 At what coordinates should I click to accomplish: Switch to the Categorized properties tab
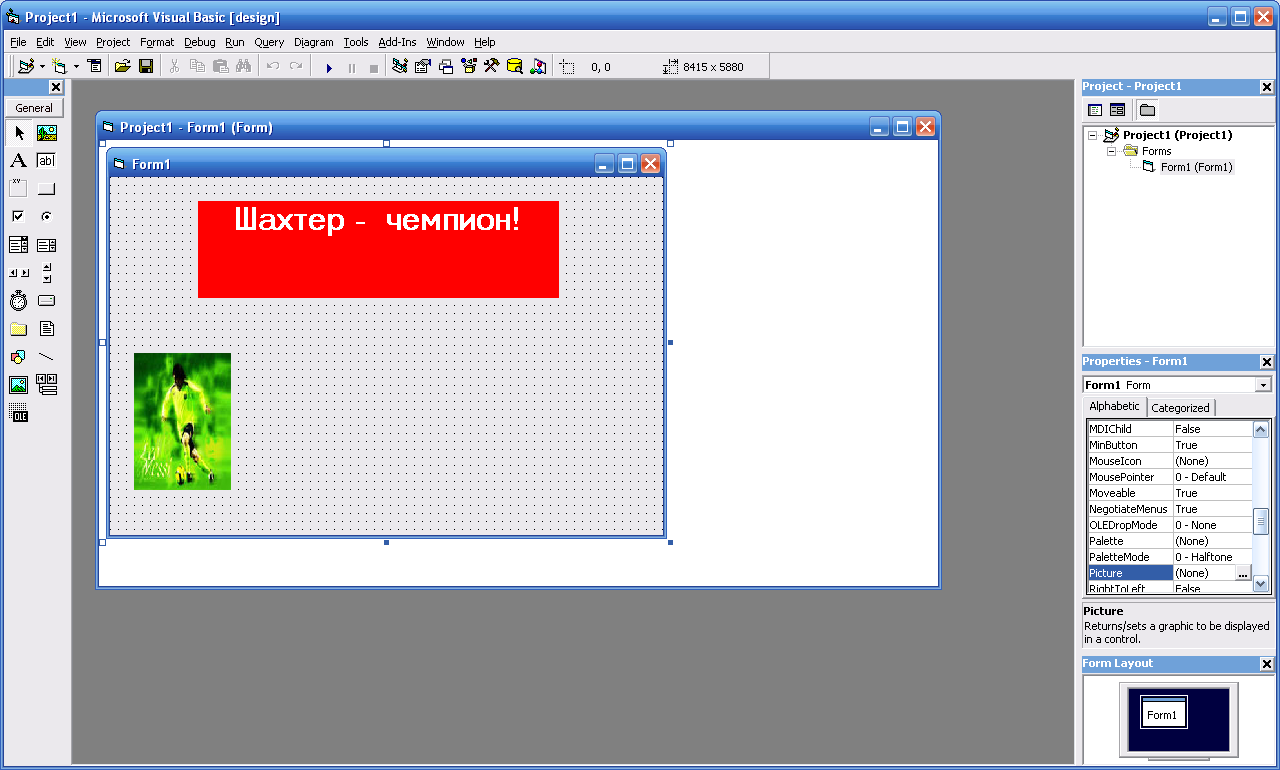click(1180, 408)
